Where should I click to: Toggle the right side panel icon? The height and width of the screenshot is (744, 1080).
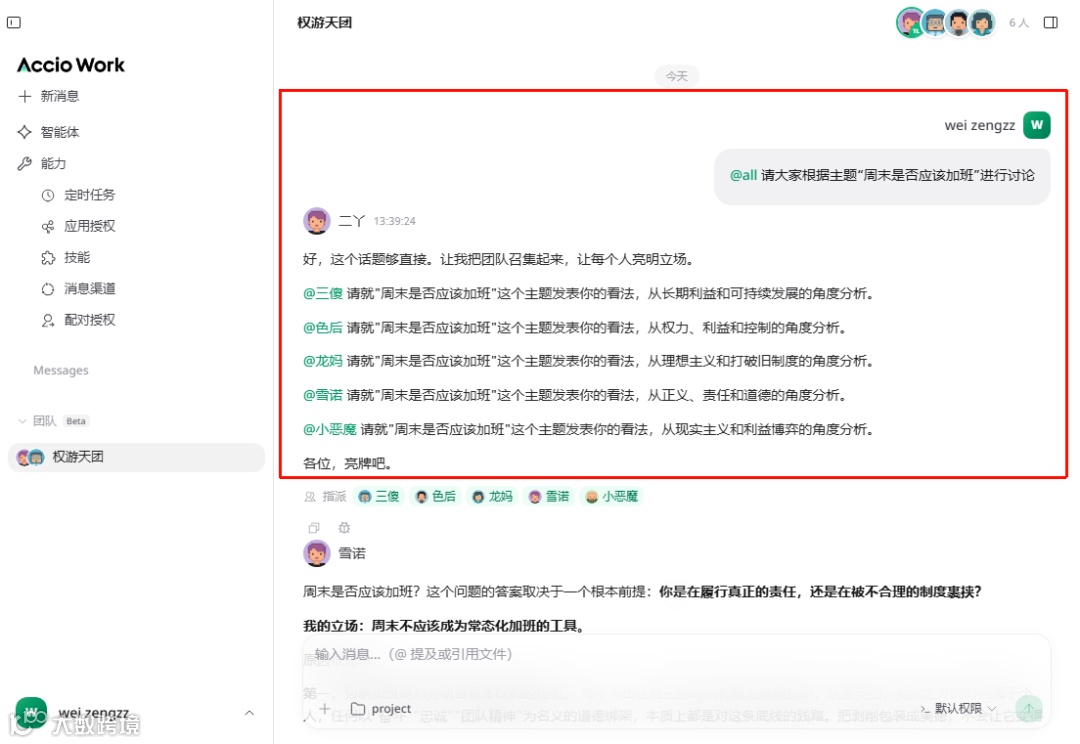pyautogui.click(x=1050, y=23)
